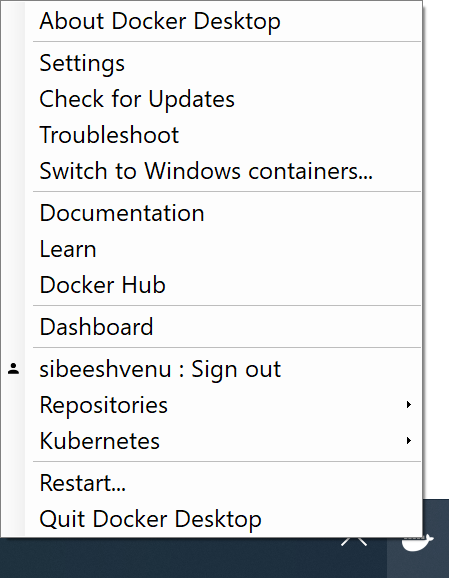Viewport: 449px width, 578px height.
Task: Expand the Repositories submenu arrow
Action: (408, 405)
